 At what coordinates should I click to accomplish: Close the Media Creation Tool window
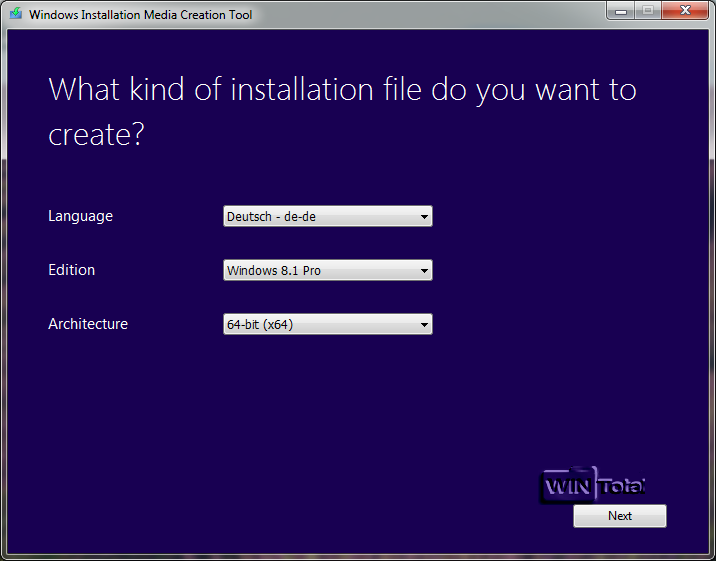684,11
